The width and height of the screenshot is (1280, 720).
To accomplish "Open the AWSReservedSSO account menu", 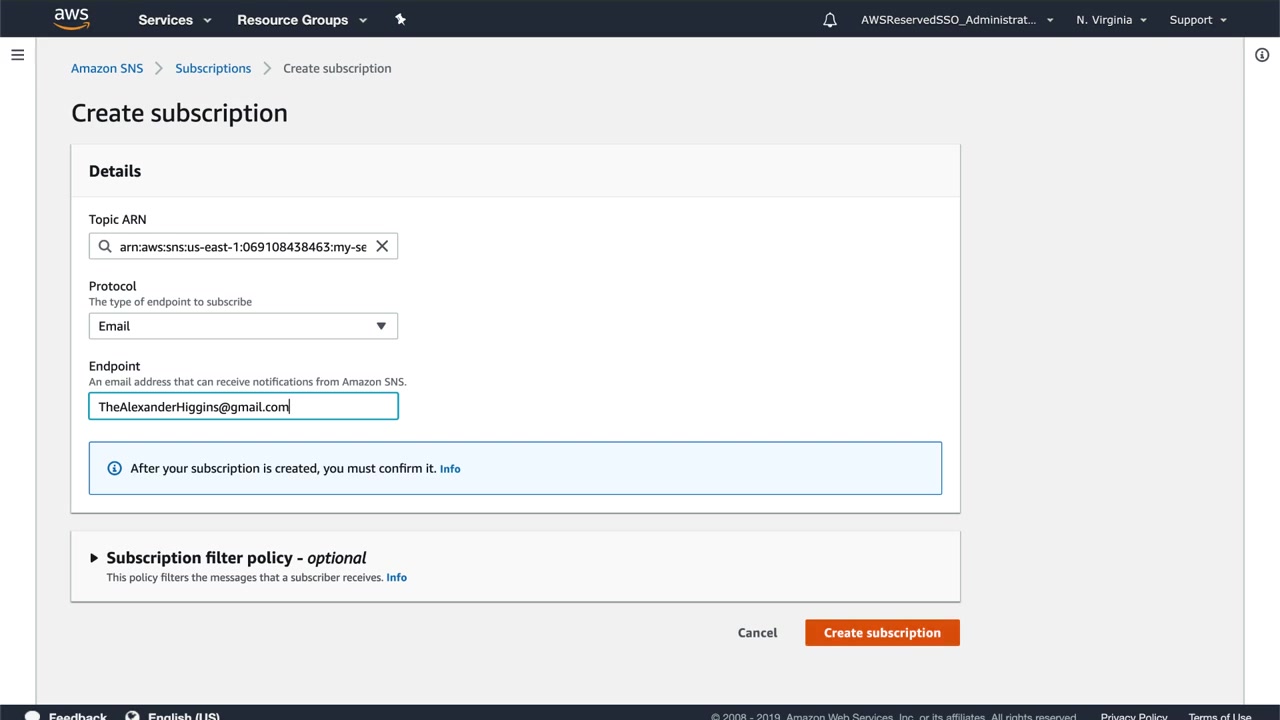I will click(956, 20).
